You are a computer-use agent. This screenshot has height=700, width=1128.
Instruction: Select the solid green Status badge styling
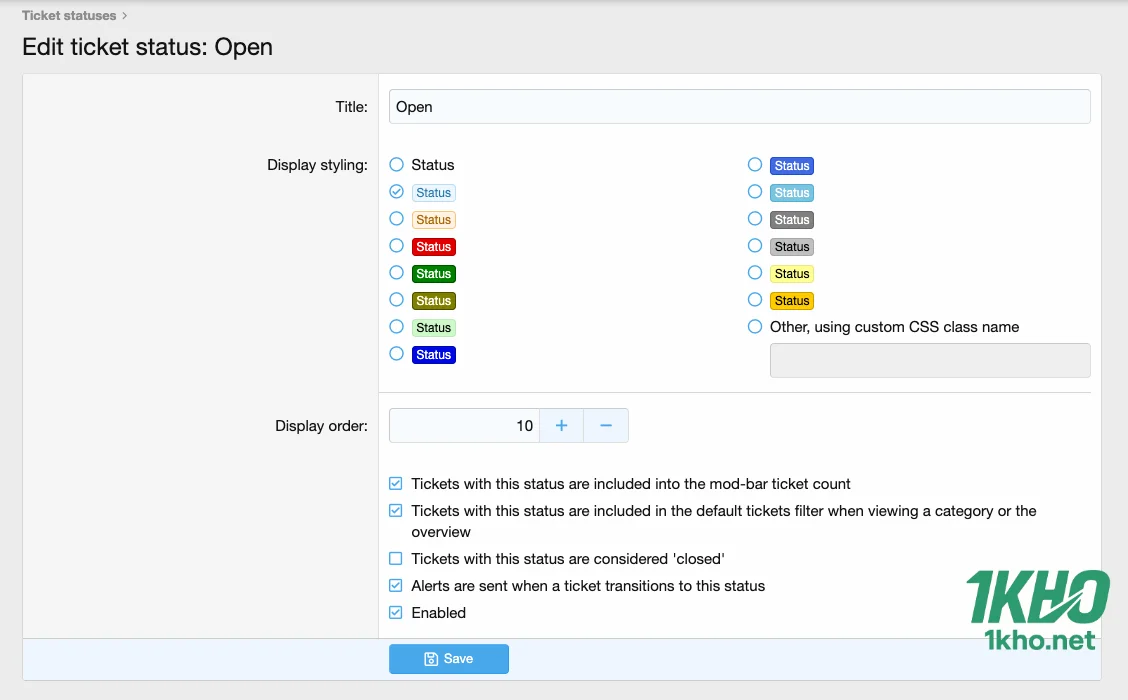tap(396, 273)
